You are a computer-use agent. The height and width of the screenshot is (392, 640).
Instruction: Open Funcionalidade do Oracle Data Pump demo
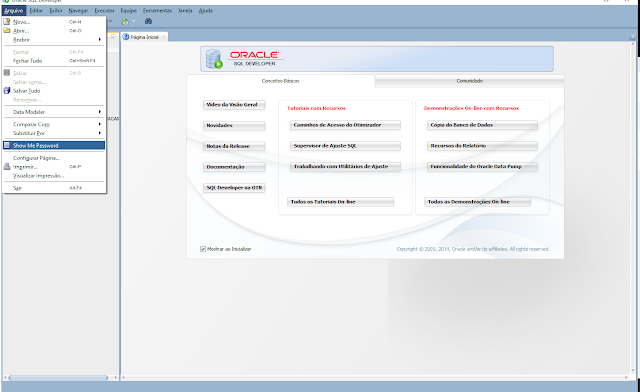click(x=482, y=167)
